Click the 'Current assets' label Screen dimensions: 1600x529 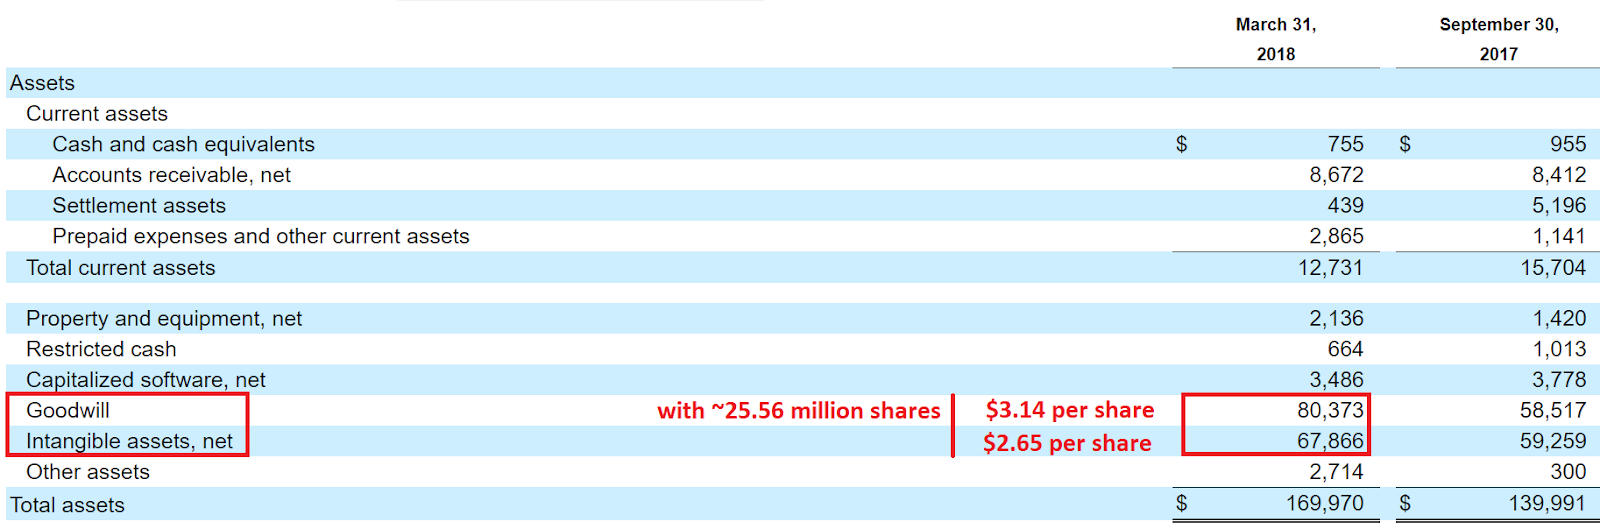tap(97, 114)
